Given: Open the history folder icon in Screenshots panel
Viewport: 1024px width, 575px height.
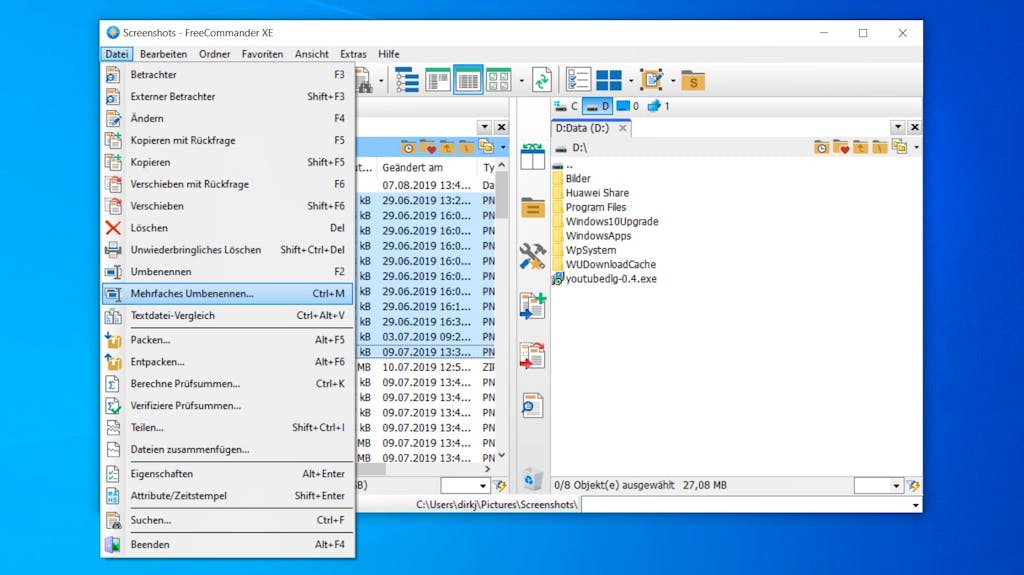Looking at the screenshot, I should tap(408, 148).
